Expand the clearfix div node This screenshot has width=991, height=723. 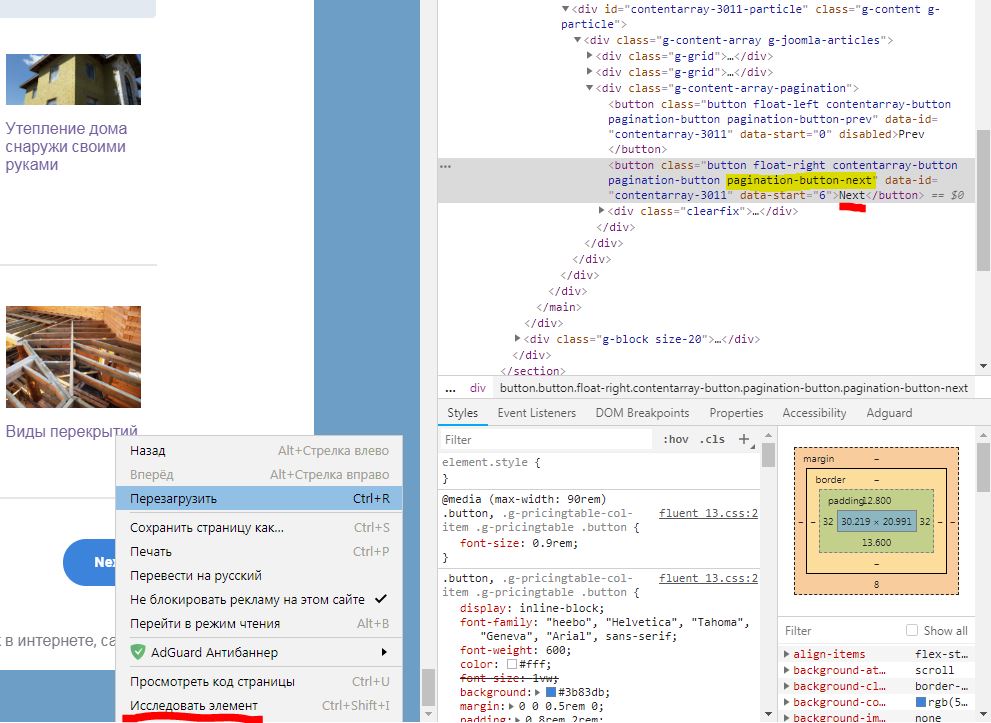(x=602, y=211)
